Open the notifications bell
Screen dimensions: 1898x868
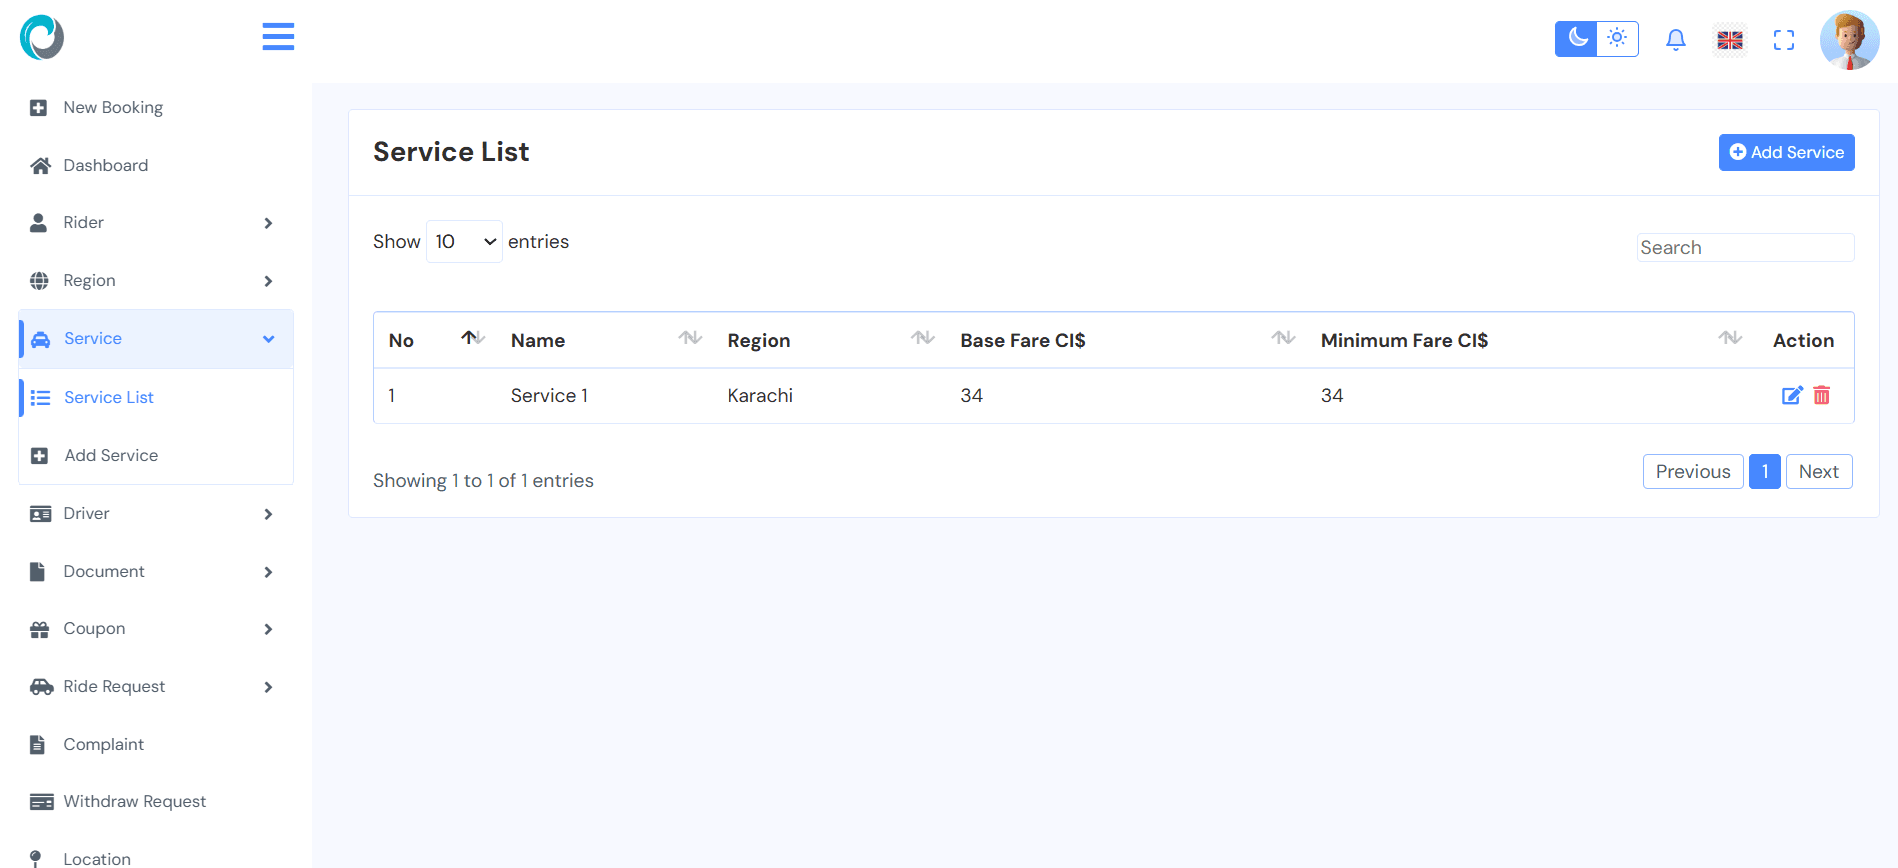(1675, 40)
